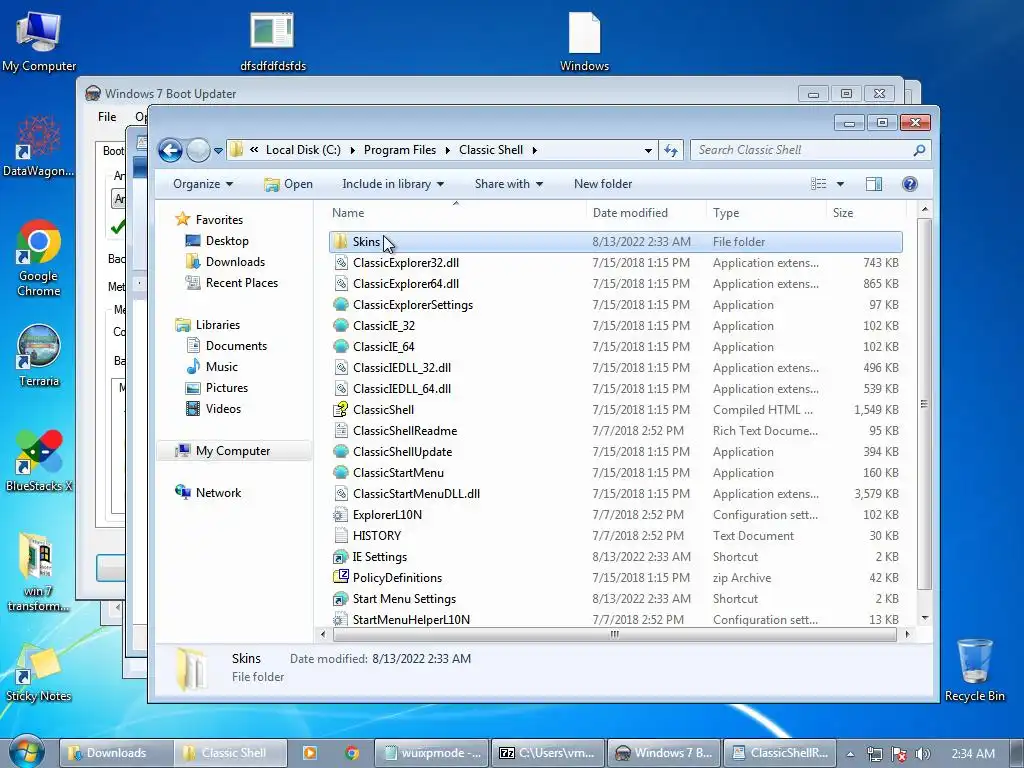This screenshot has width=1024, height=768.
Task: Click the Windows Start orb
Action: (27, 752)
